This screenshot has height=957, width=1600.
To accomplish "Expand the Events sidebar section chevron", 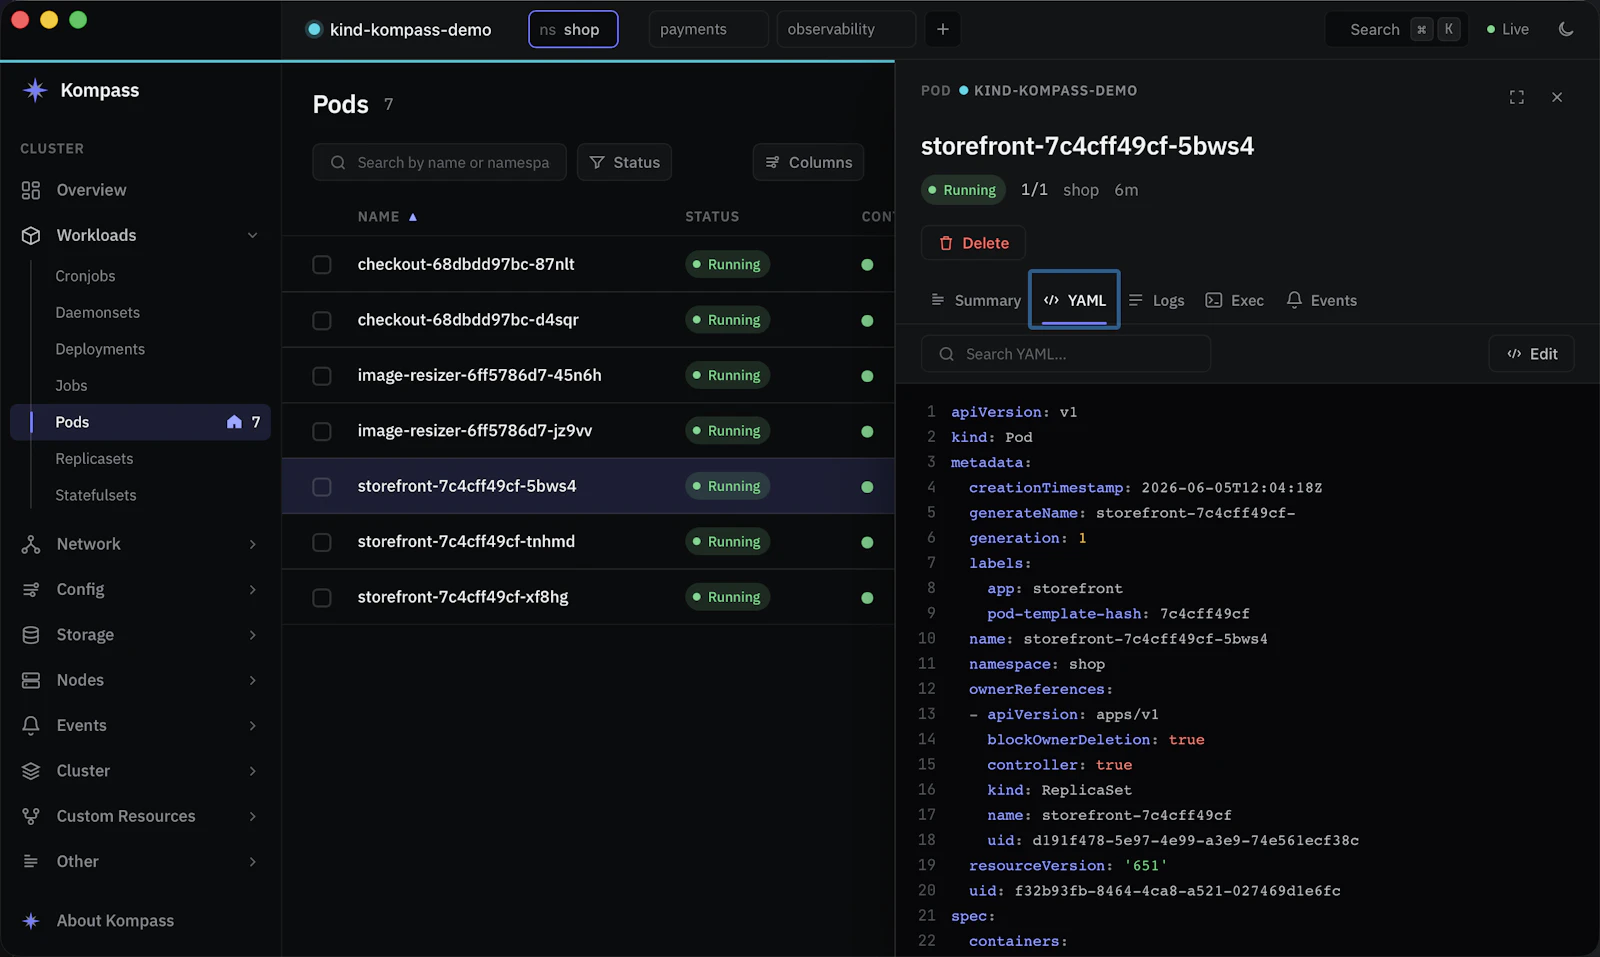I will point(252,725).
